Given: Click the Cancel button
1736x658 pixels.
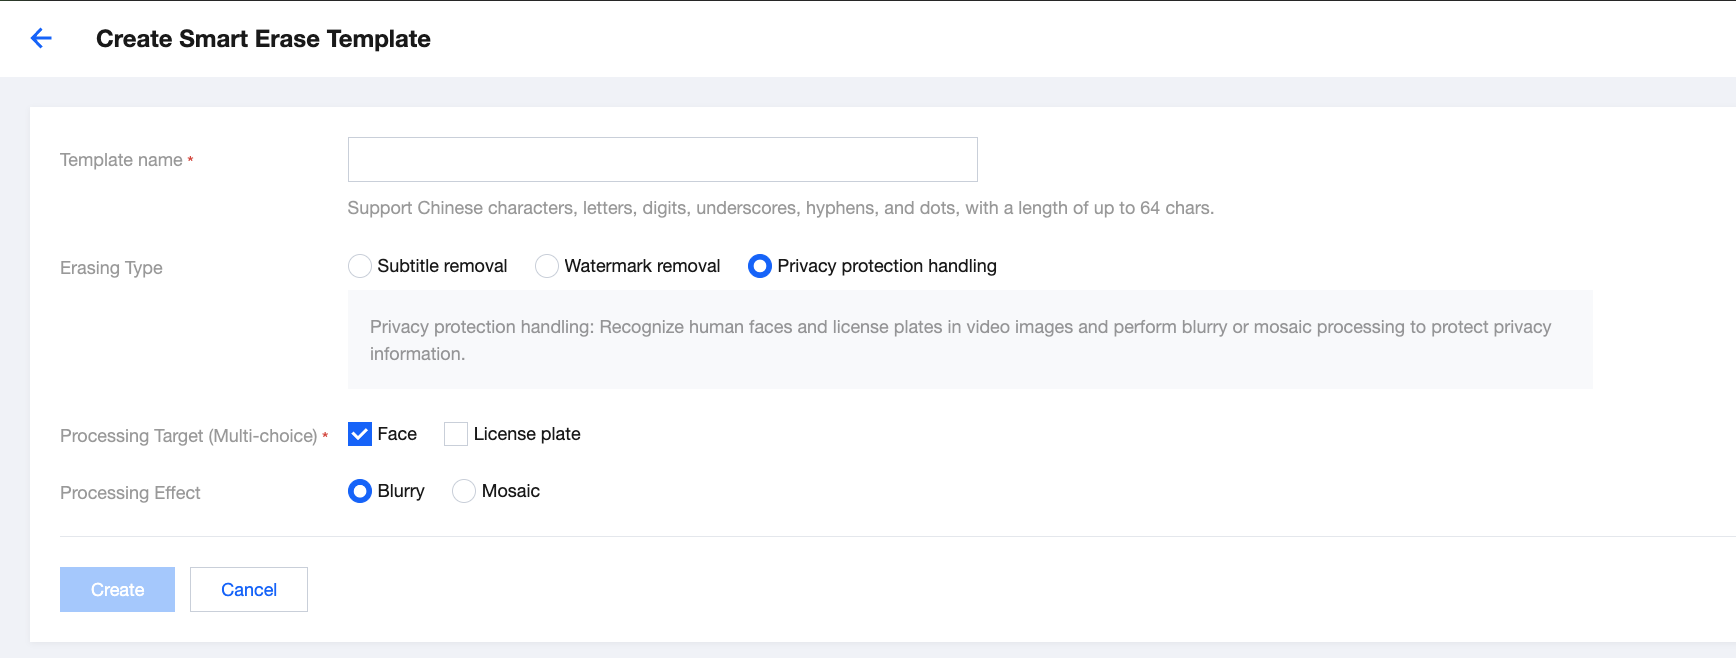Looking at the screenshot, I should click(249, 590).
